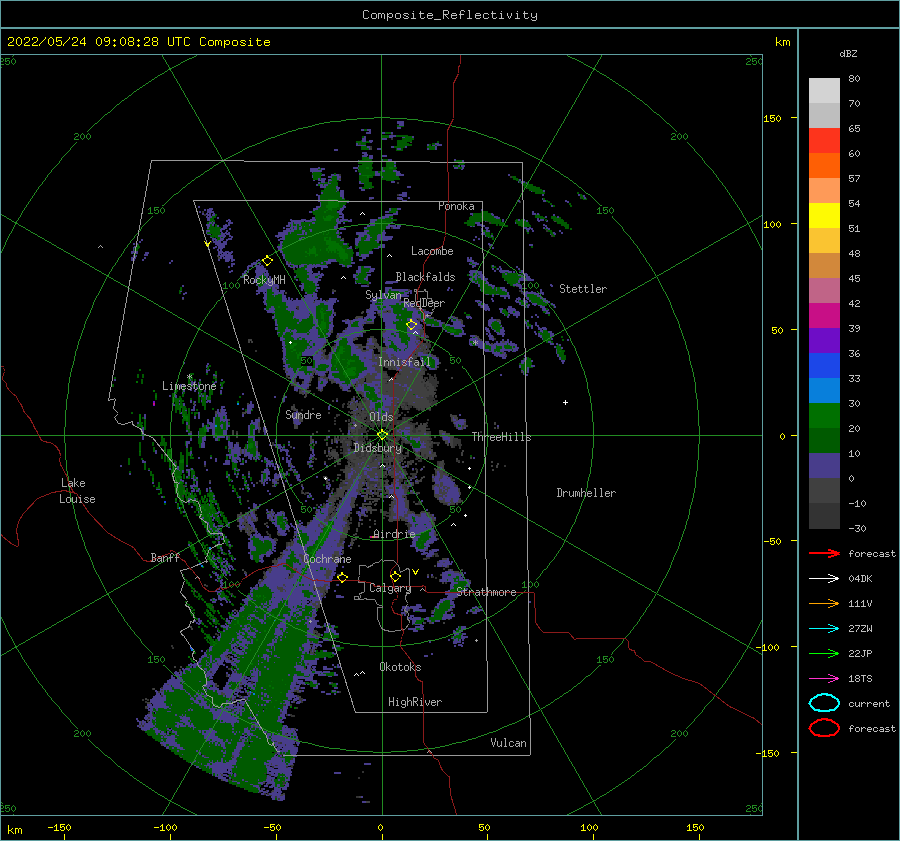Select the Banff label
Screen dimensions: 900x841
point(165,557)
